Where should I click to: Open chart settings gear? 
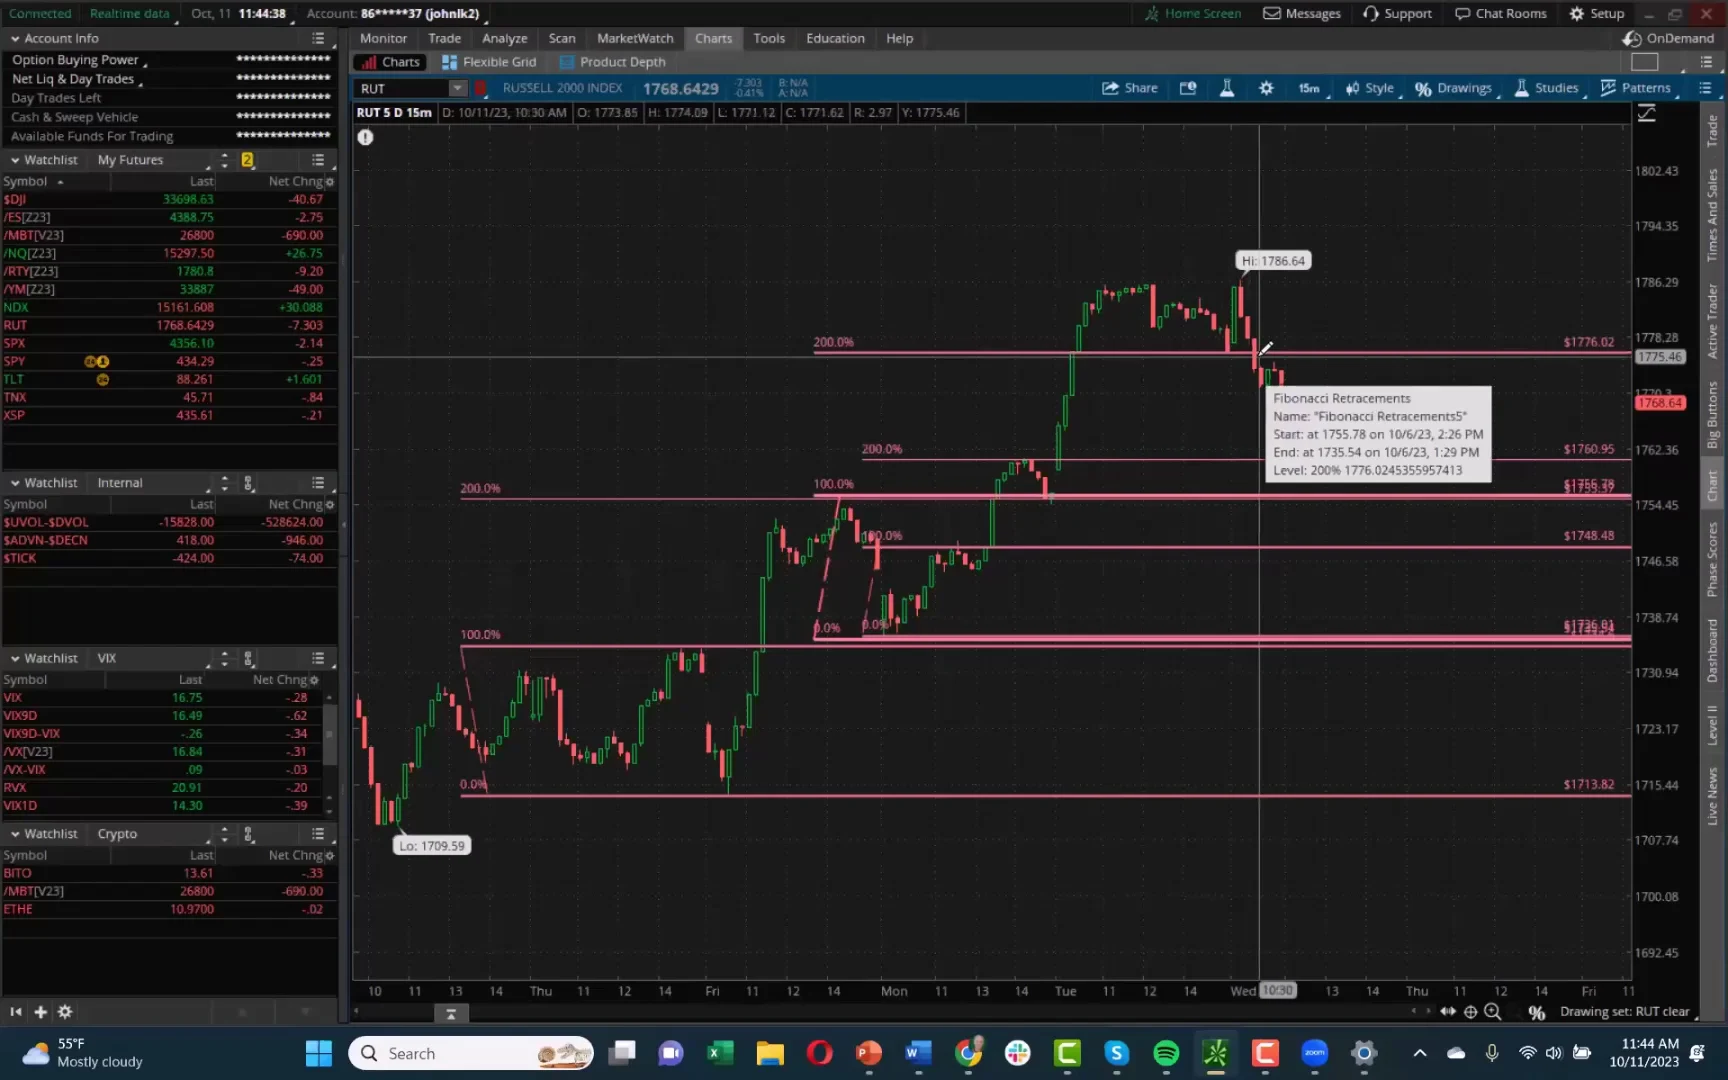click(x=1266, y=88)
